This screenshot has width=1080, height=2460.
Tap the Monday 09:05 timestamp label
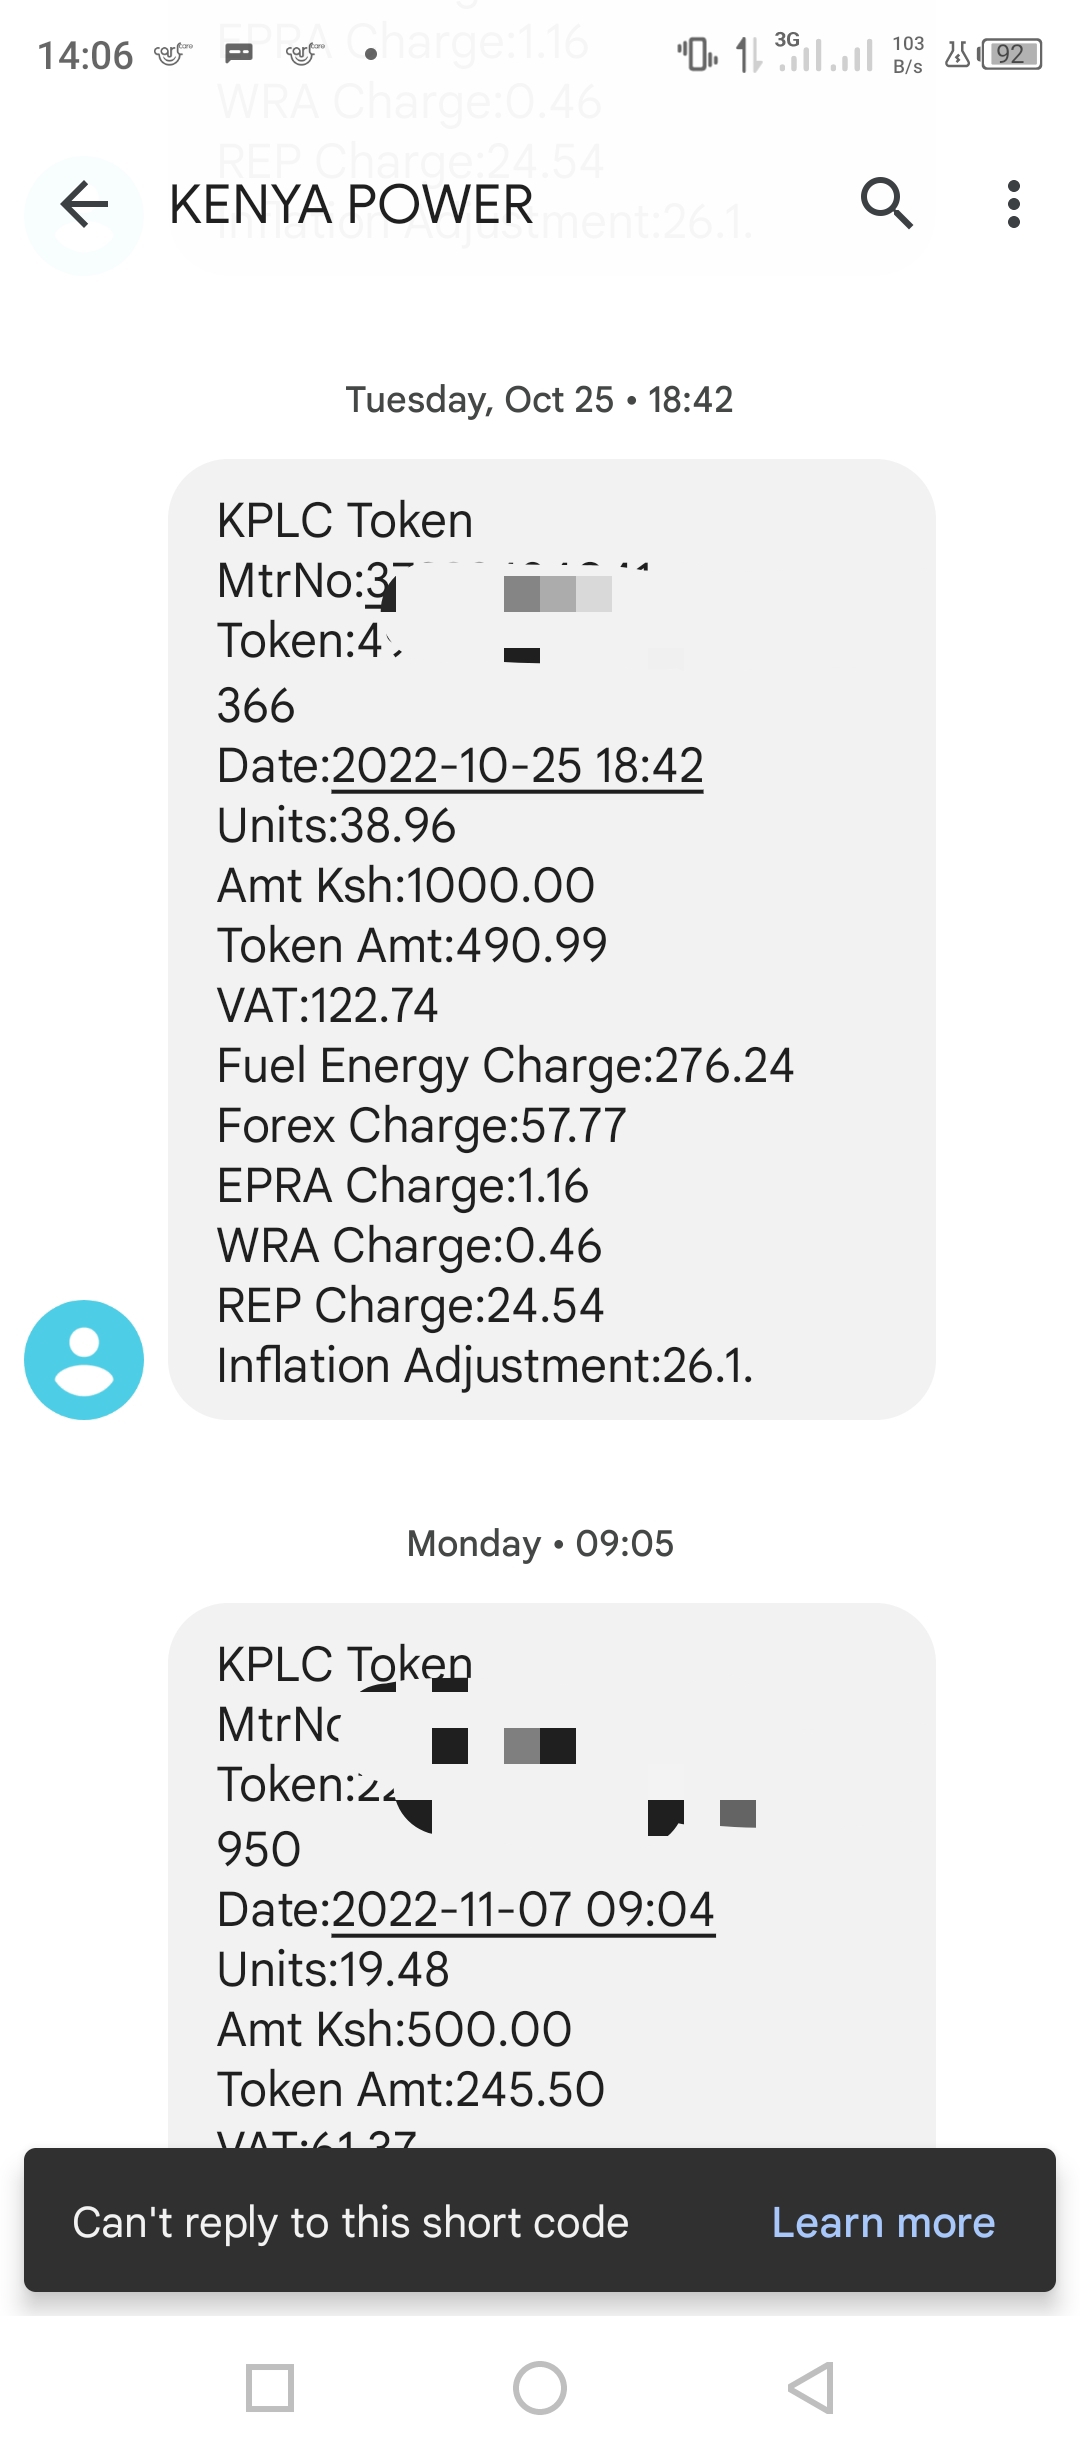[540, 1544]
